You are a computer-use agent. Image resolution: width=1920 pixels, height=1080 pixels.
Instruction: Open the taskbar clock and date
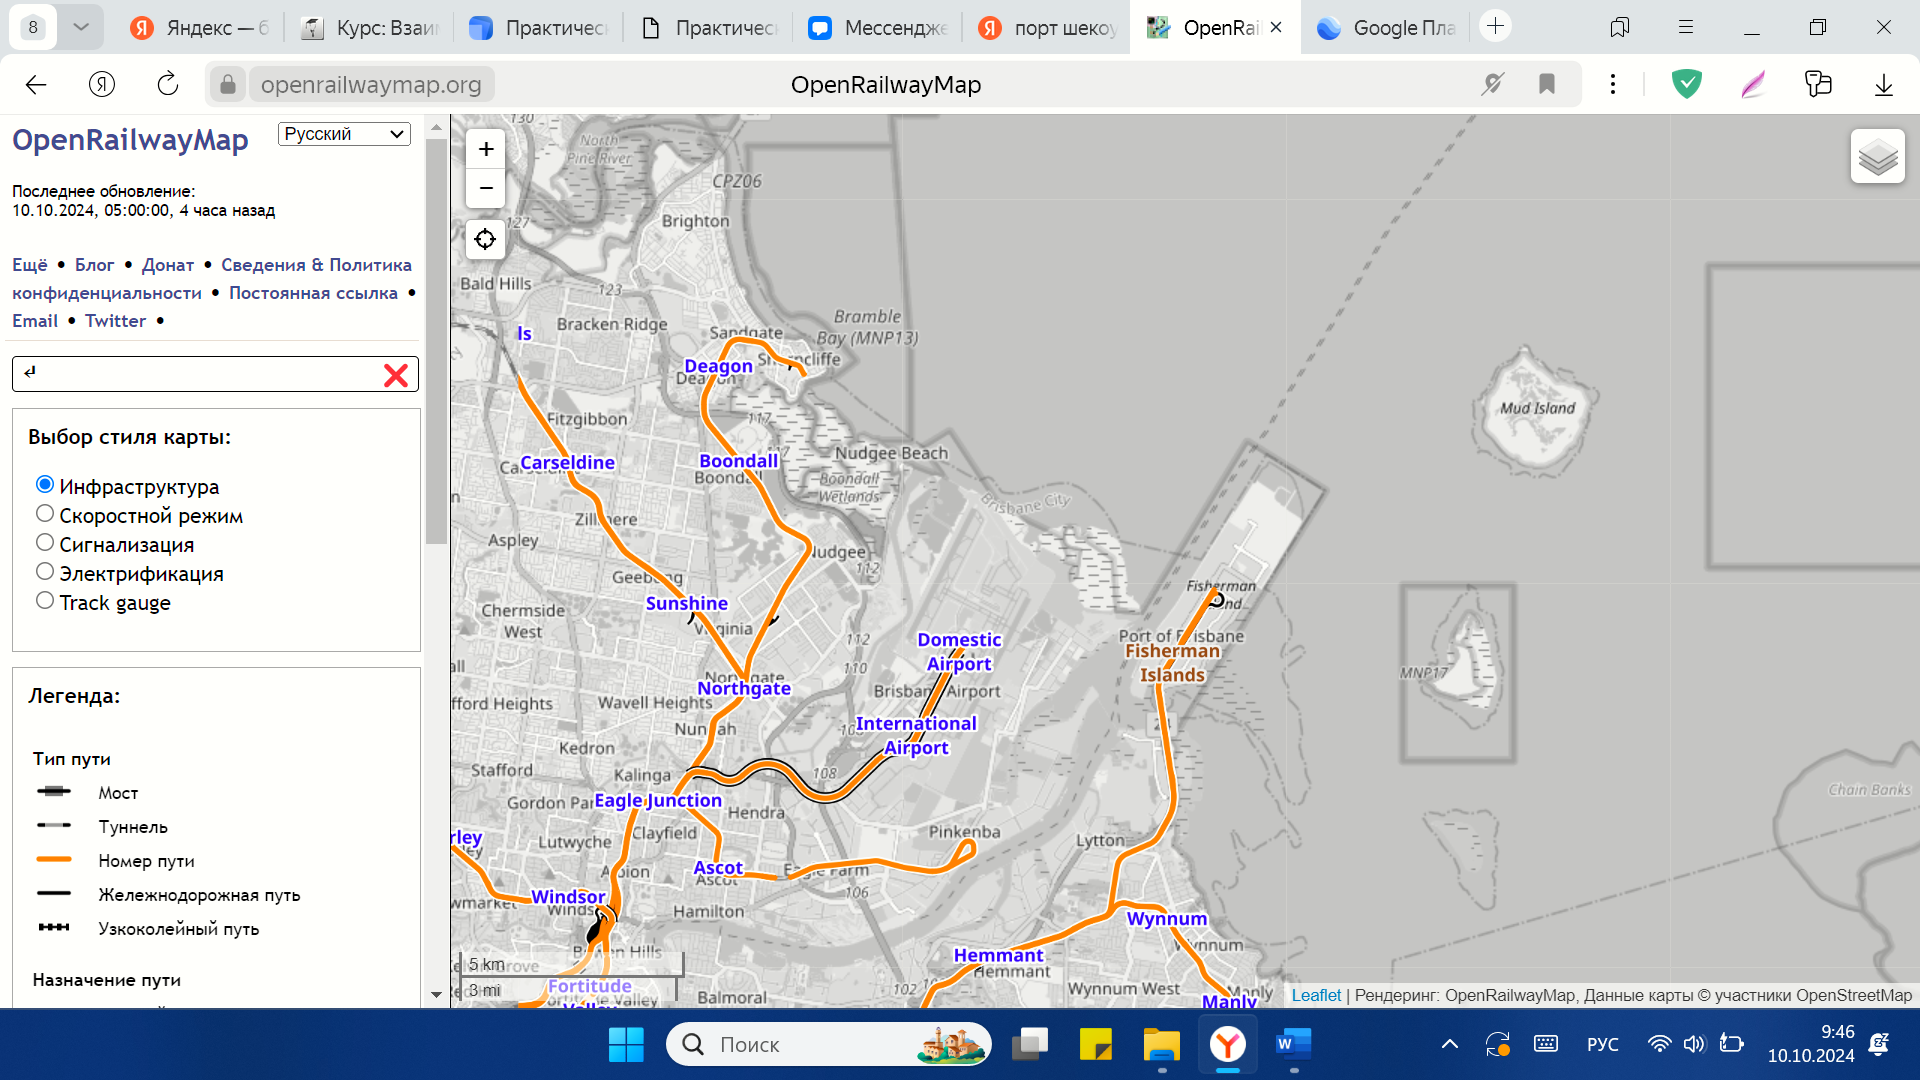[1811, 1044]
